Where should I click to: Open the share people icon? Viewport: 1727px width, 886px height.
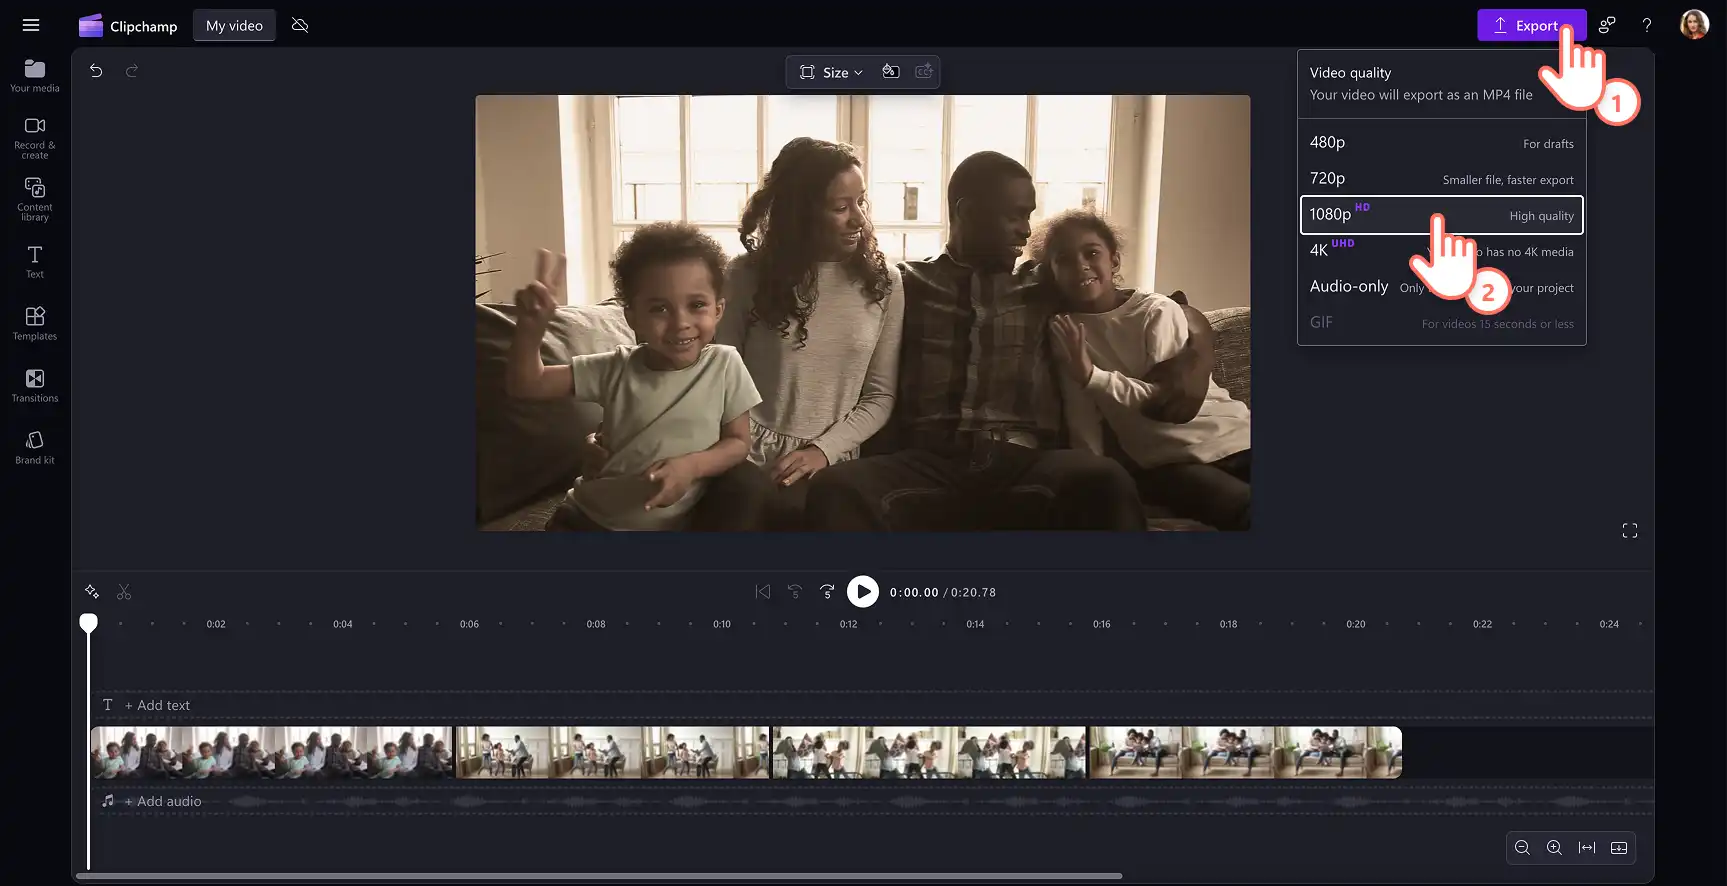click(1607, 26)
